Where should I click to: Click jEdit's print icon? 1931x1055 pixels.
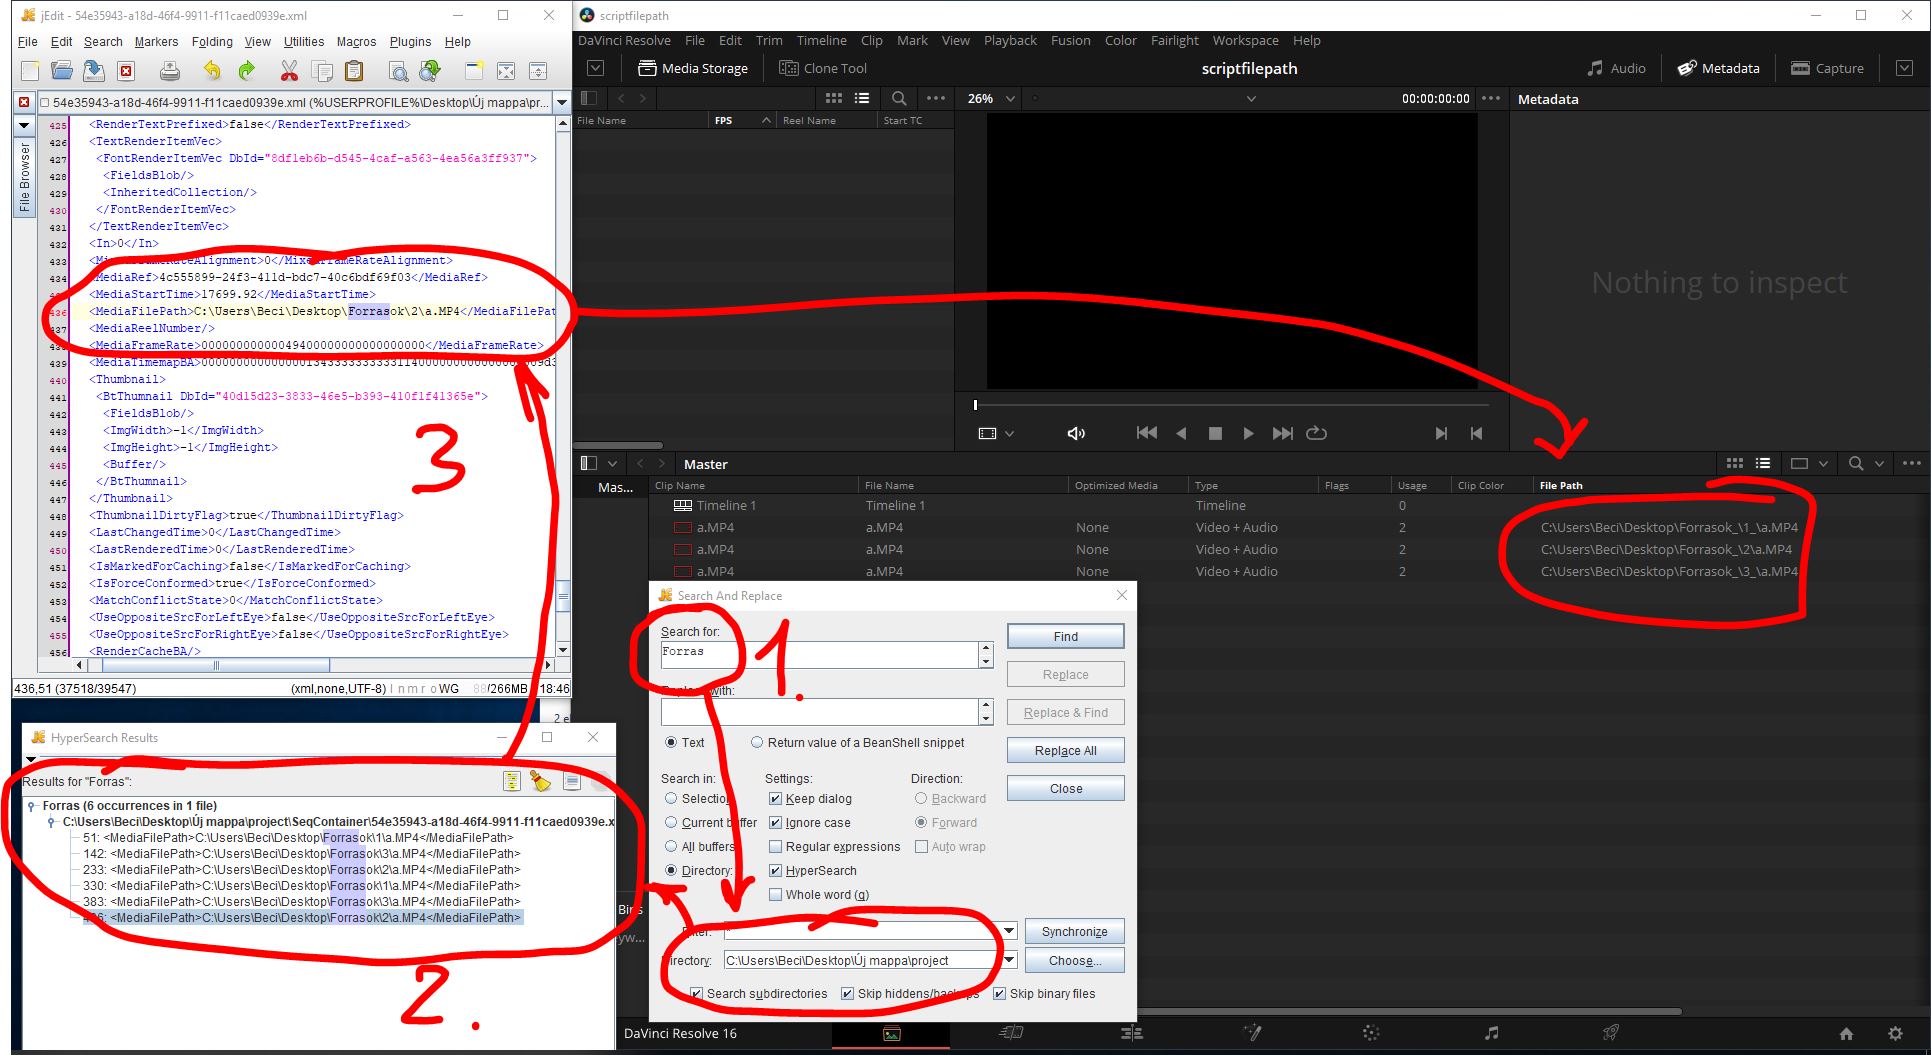(171, 71)
